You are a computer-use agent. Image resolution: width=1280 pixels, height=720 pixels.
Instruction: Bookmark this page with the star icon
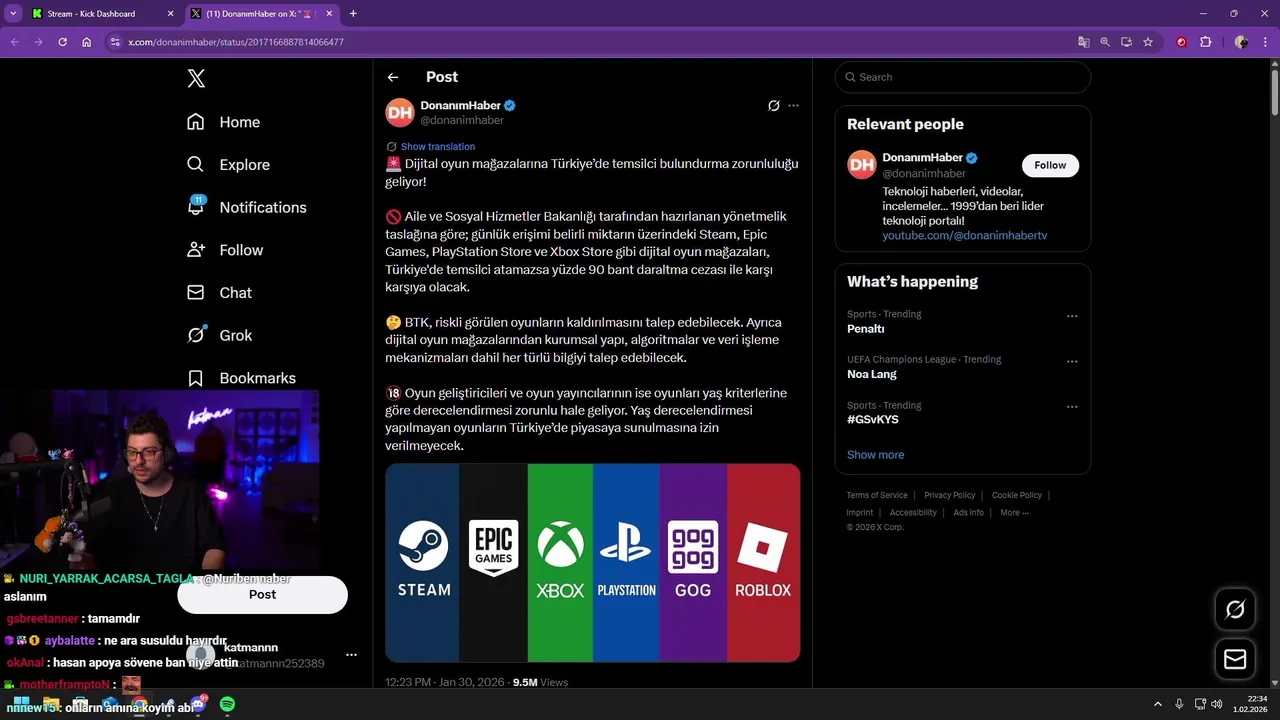click(1148, 42)
